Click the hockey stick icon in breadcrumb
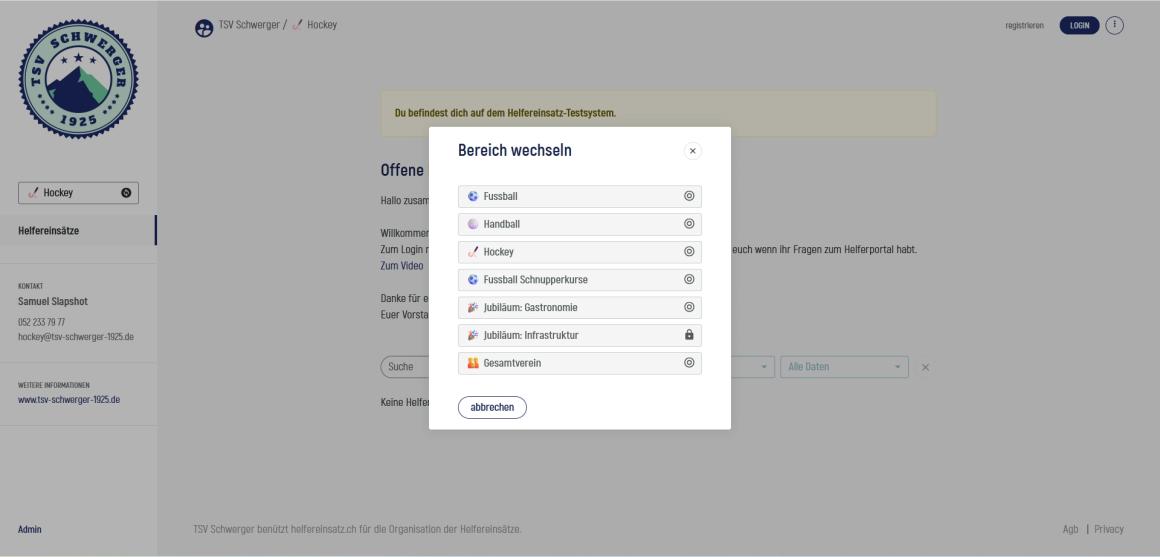 click(x=297, y=24)
